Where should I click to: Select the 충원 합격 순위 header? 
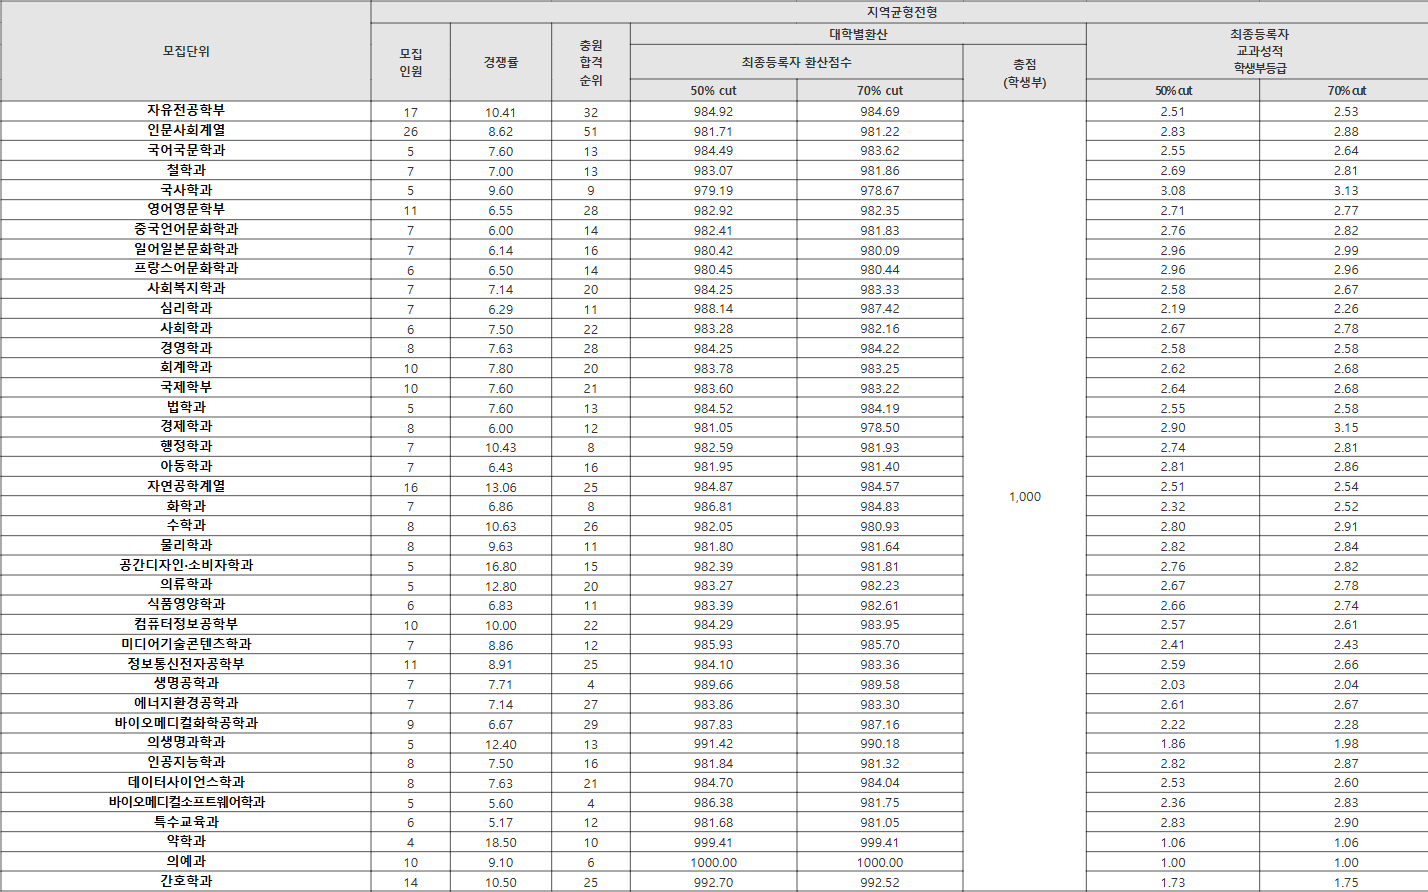click(x=591, y=62)
